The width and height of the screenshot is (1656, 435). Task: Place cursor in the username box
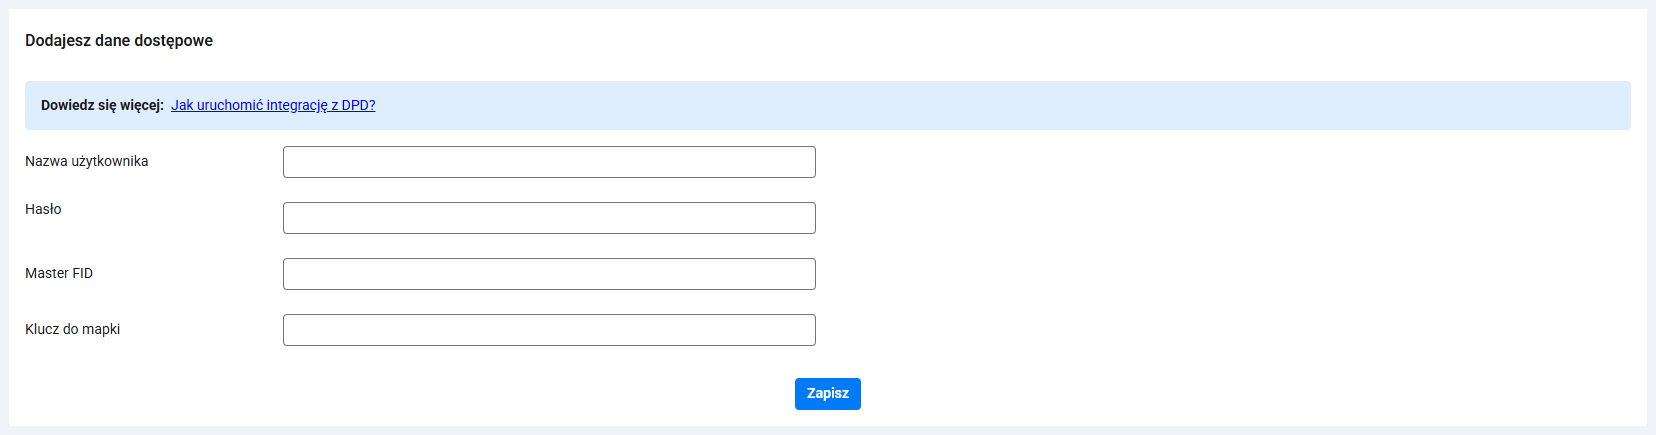pos(549,162)
